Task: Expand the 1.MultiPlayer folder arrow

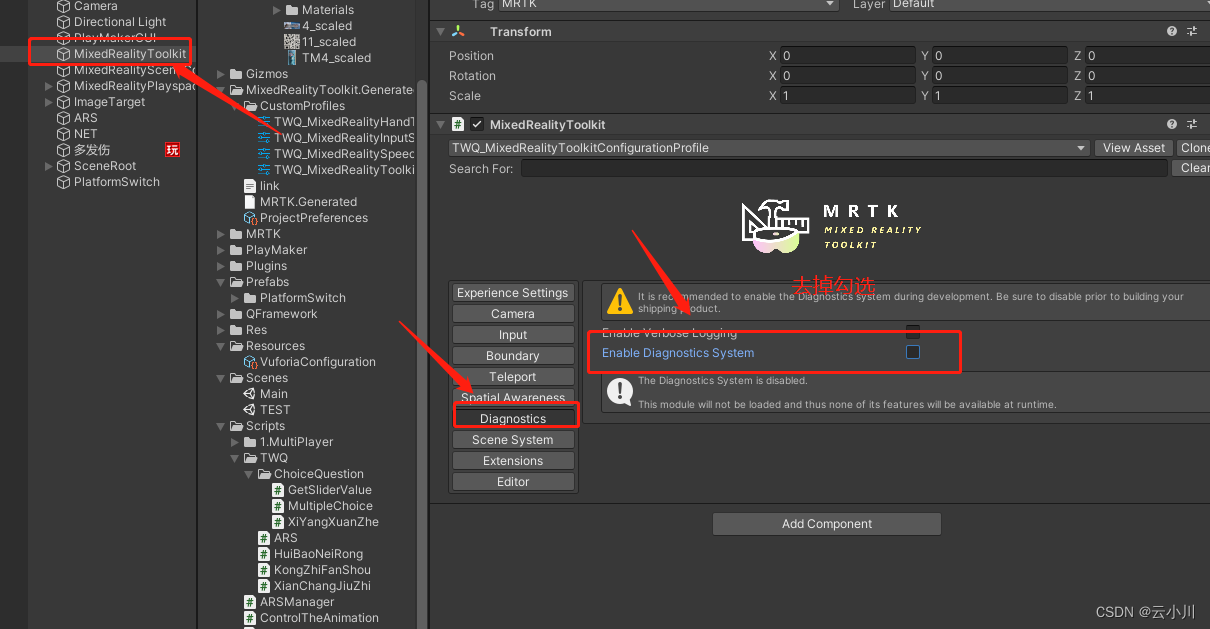Action: [236, 442]
